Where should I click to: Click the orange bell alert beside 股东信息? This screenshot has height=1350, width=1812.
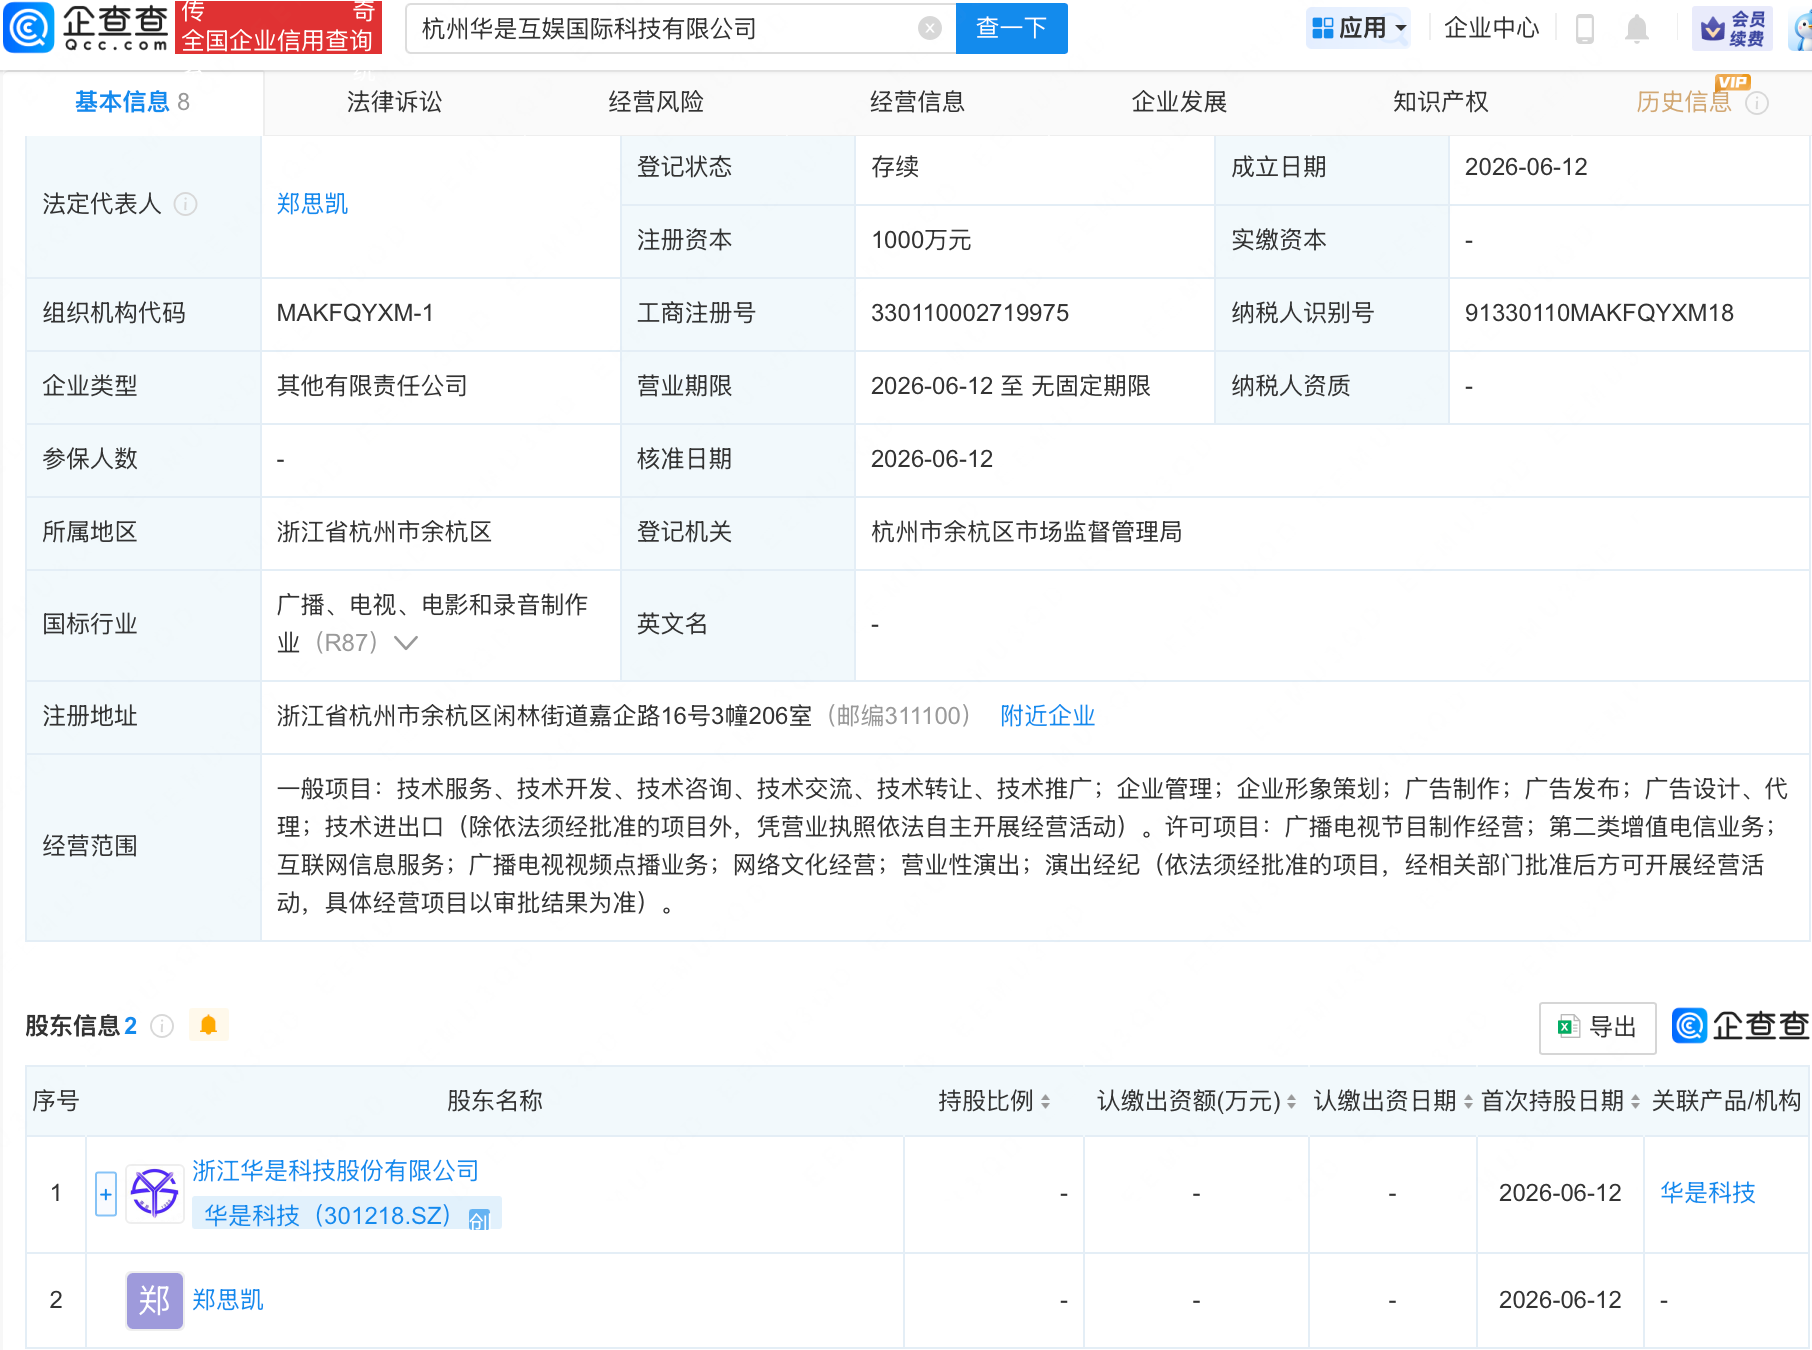(208, 1025)
